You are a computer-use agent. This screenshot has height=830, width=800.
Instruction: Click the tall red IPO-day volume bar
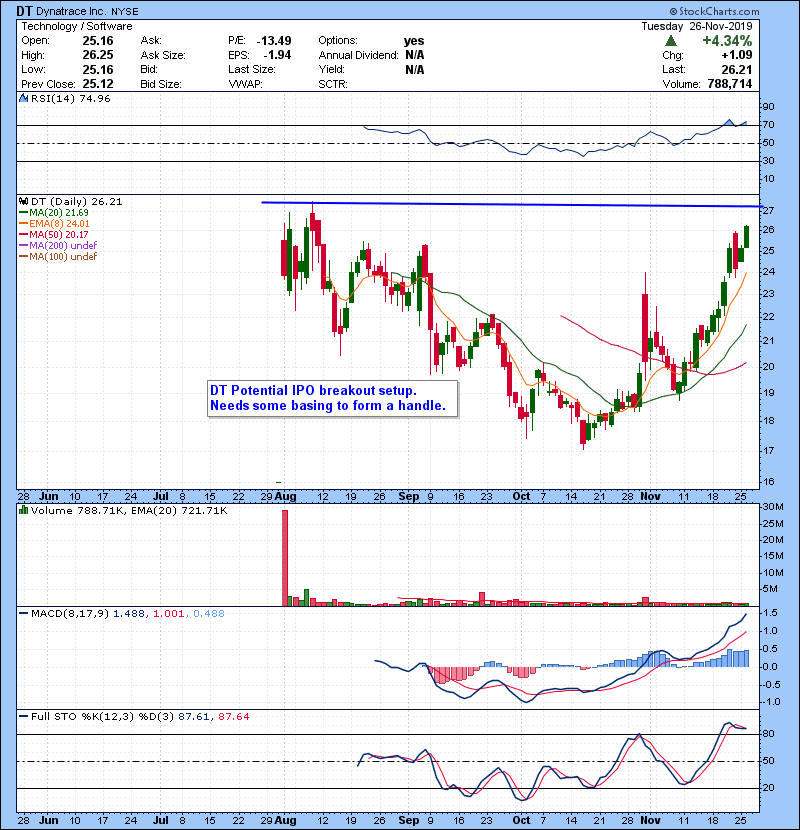[285, 557]
